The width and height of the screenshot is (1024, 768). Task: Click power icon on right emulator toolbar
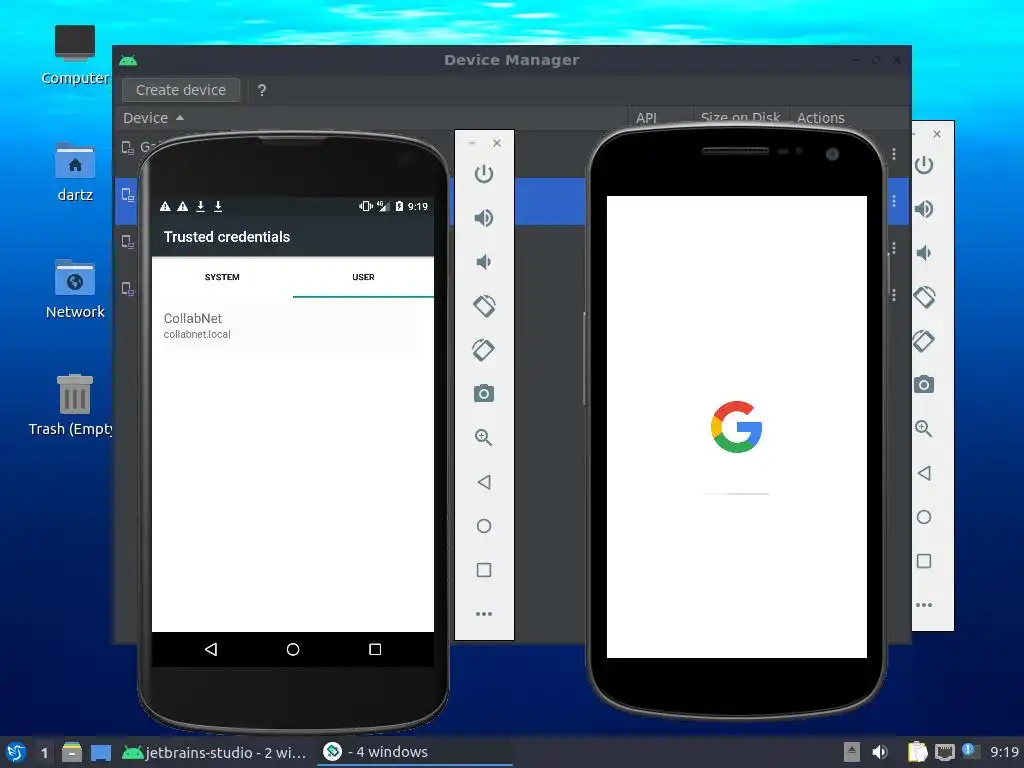pyautogui.click(x=923, y=165)
